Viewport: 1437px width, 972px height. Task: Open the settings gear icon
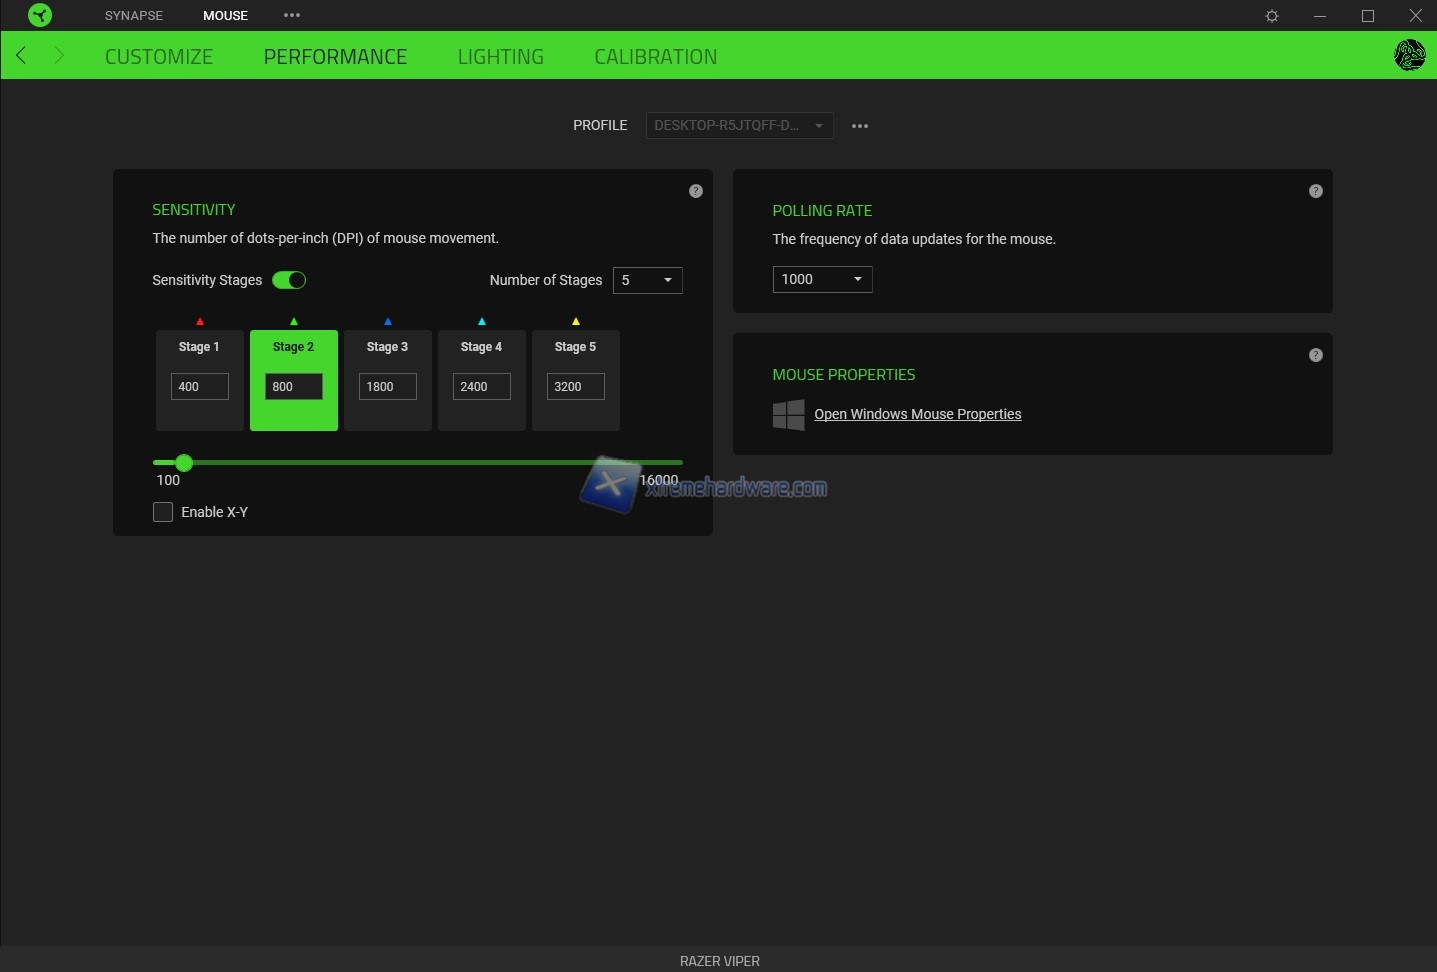coord(1272,16)
